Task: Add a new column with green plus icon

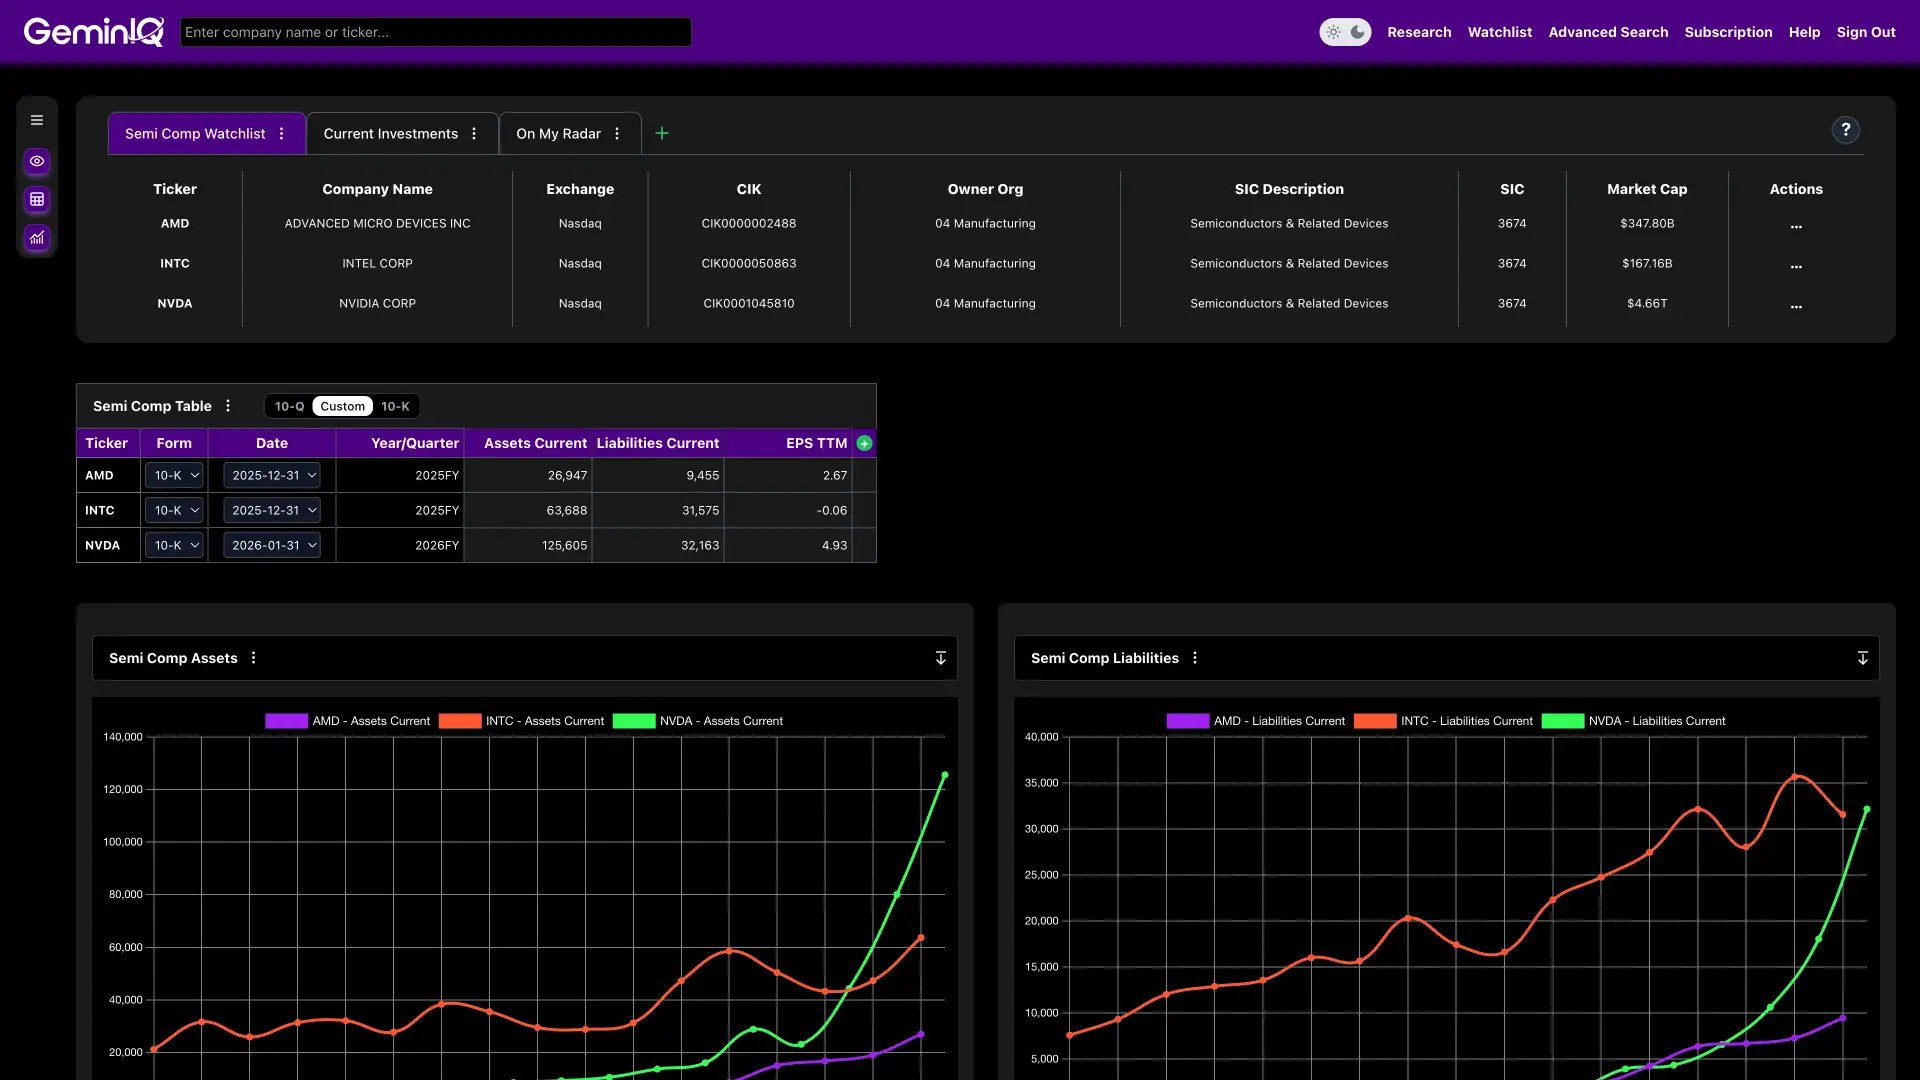Action: (864, 443)
